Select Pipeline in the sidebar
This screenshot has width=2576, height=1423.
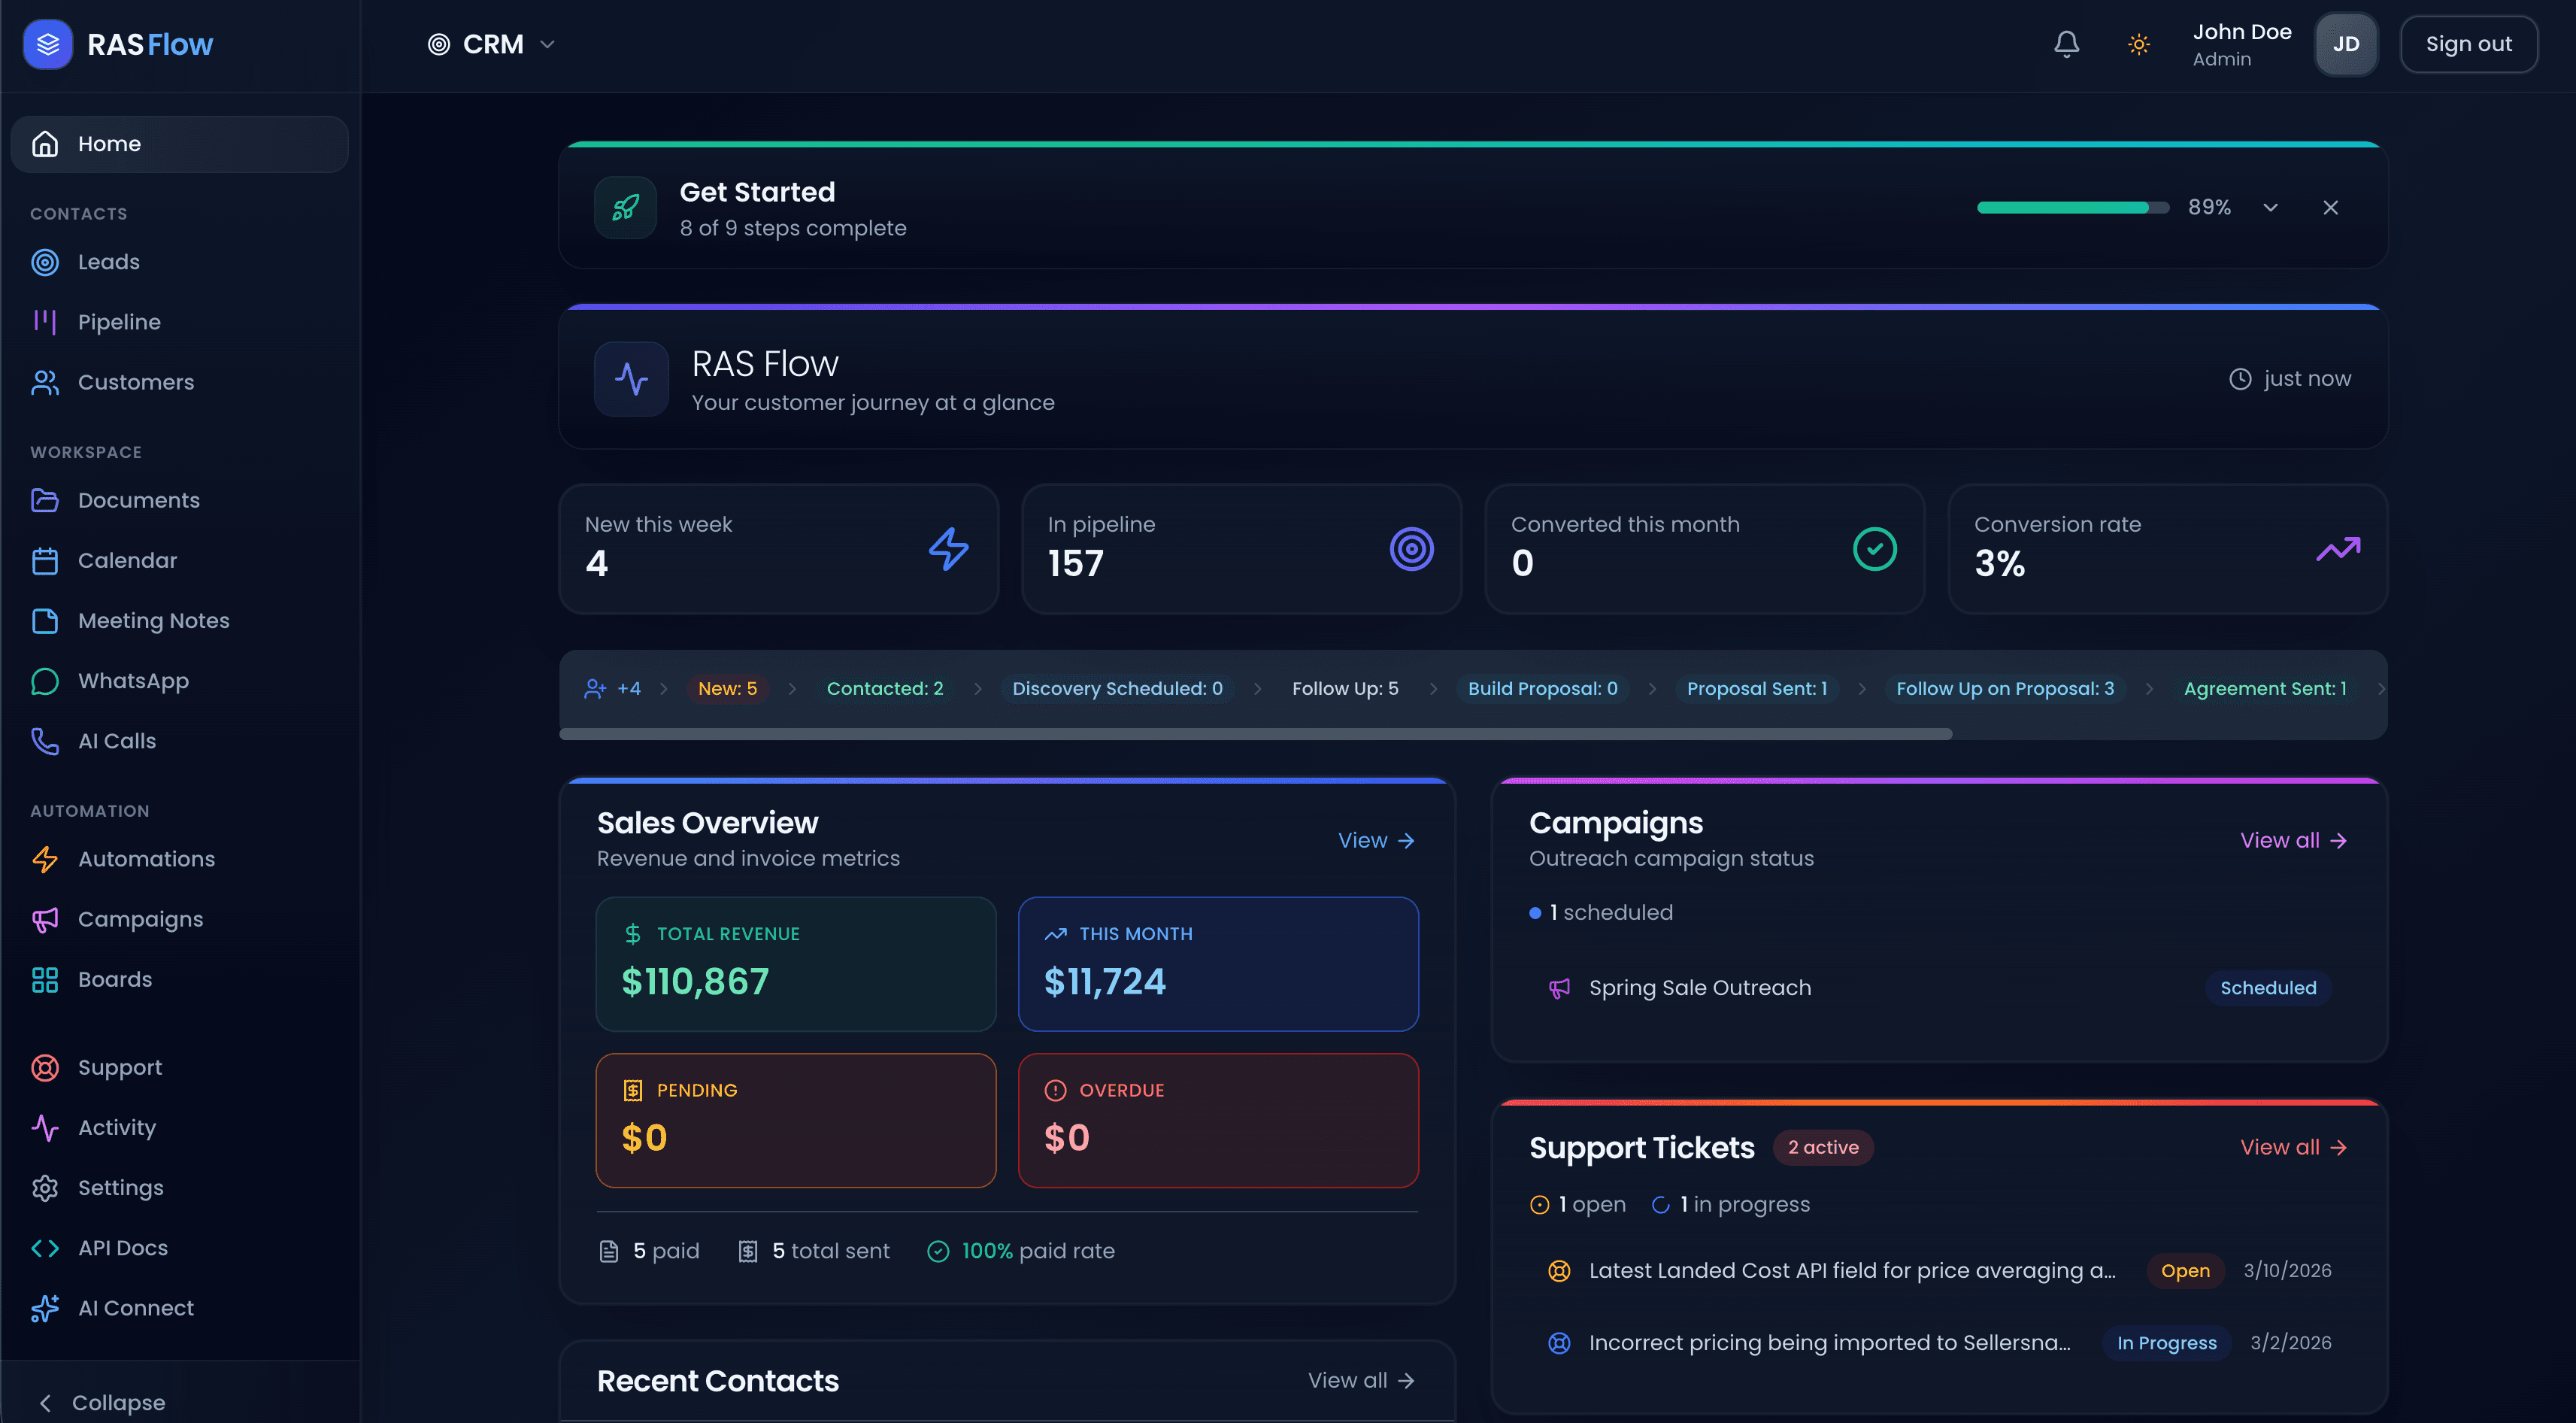(x=119, y=321)
